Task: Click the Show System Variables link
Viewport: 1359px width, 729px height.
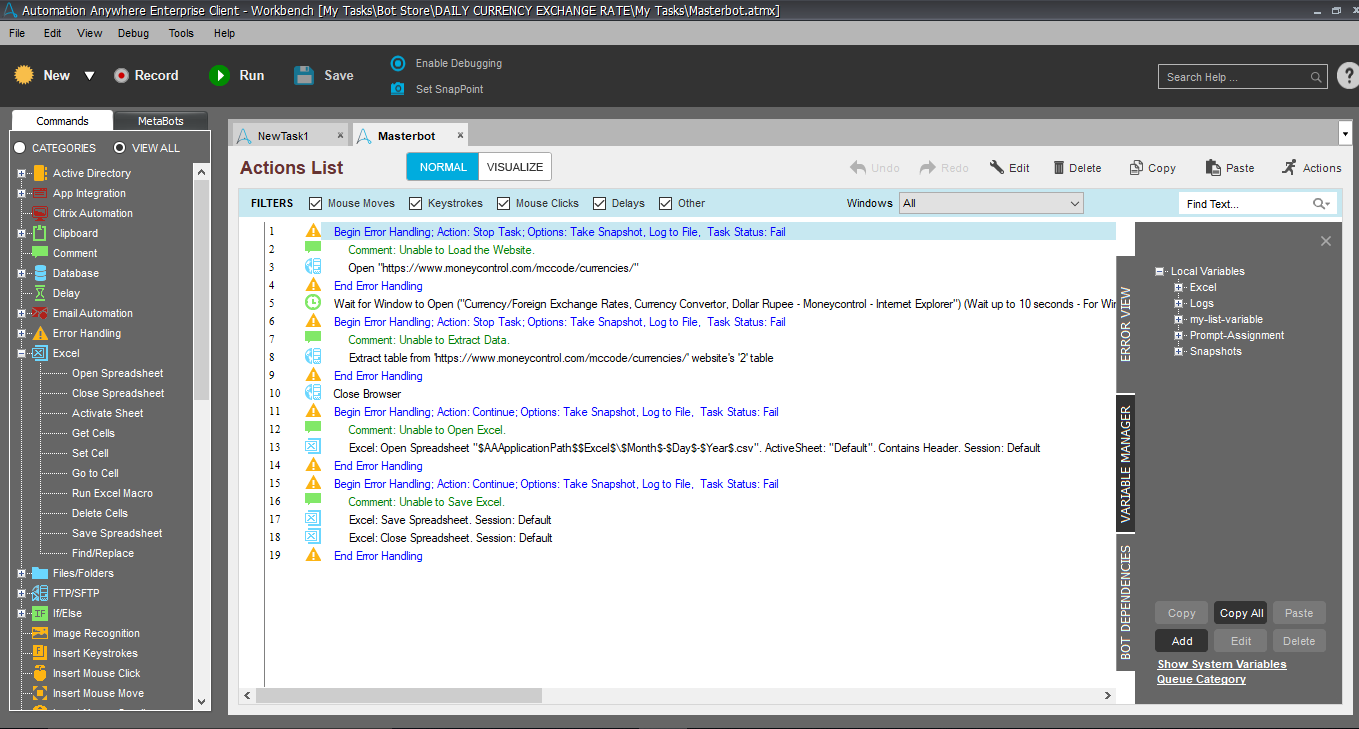Action: [1221, 664]
